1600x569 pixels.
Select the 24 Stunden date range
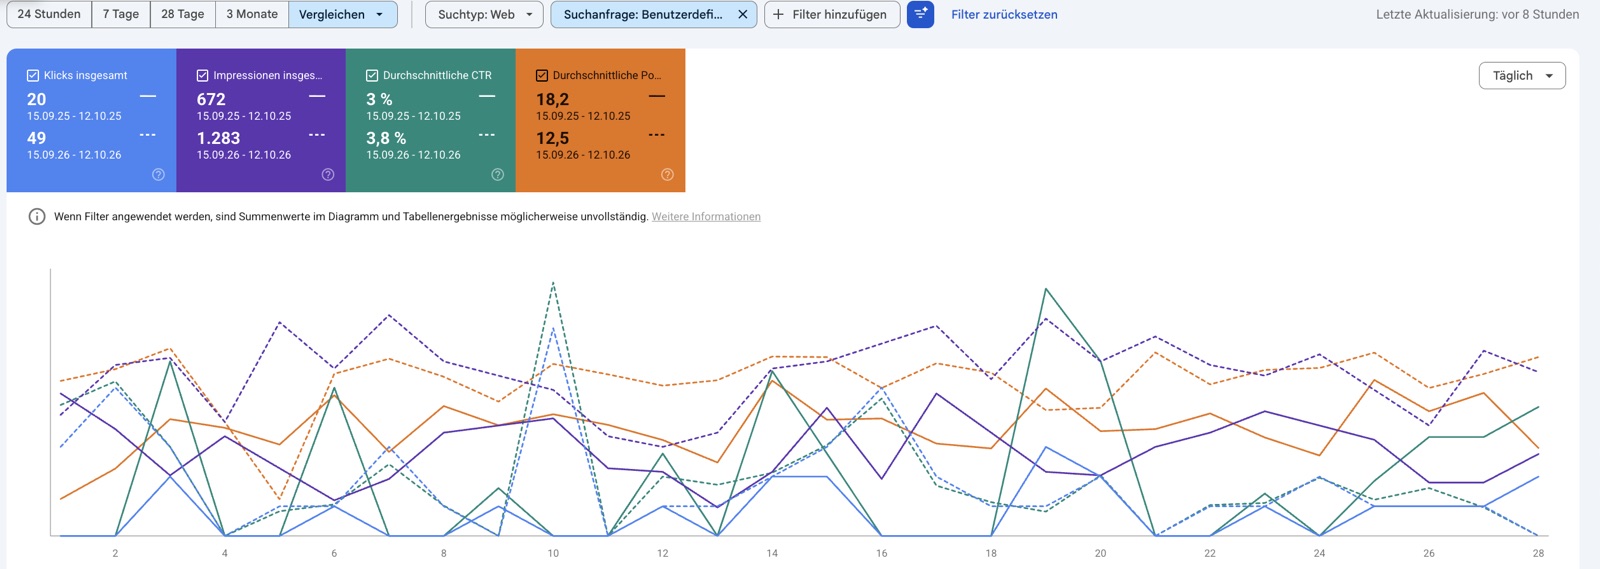click(49, 14)
